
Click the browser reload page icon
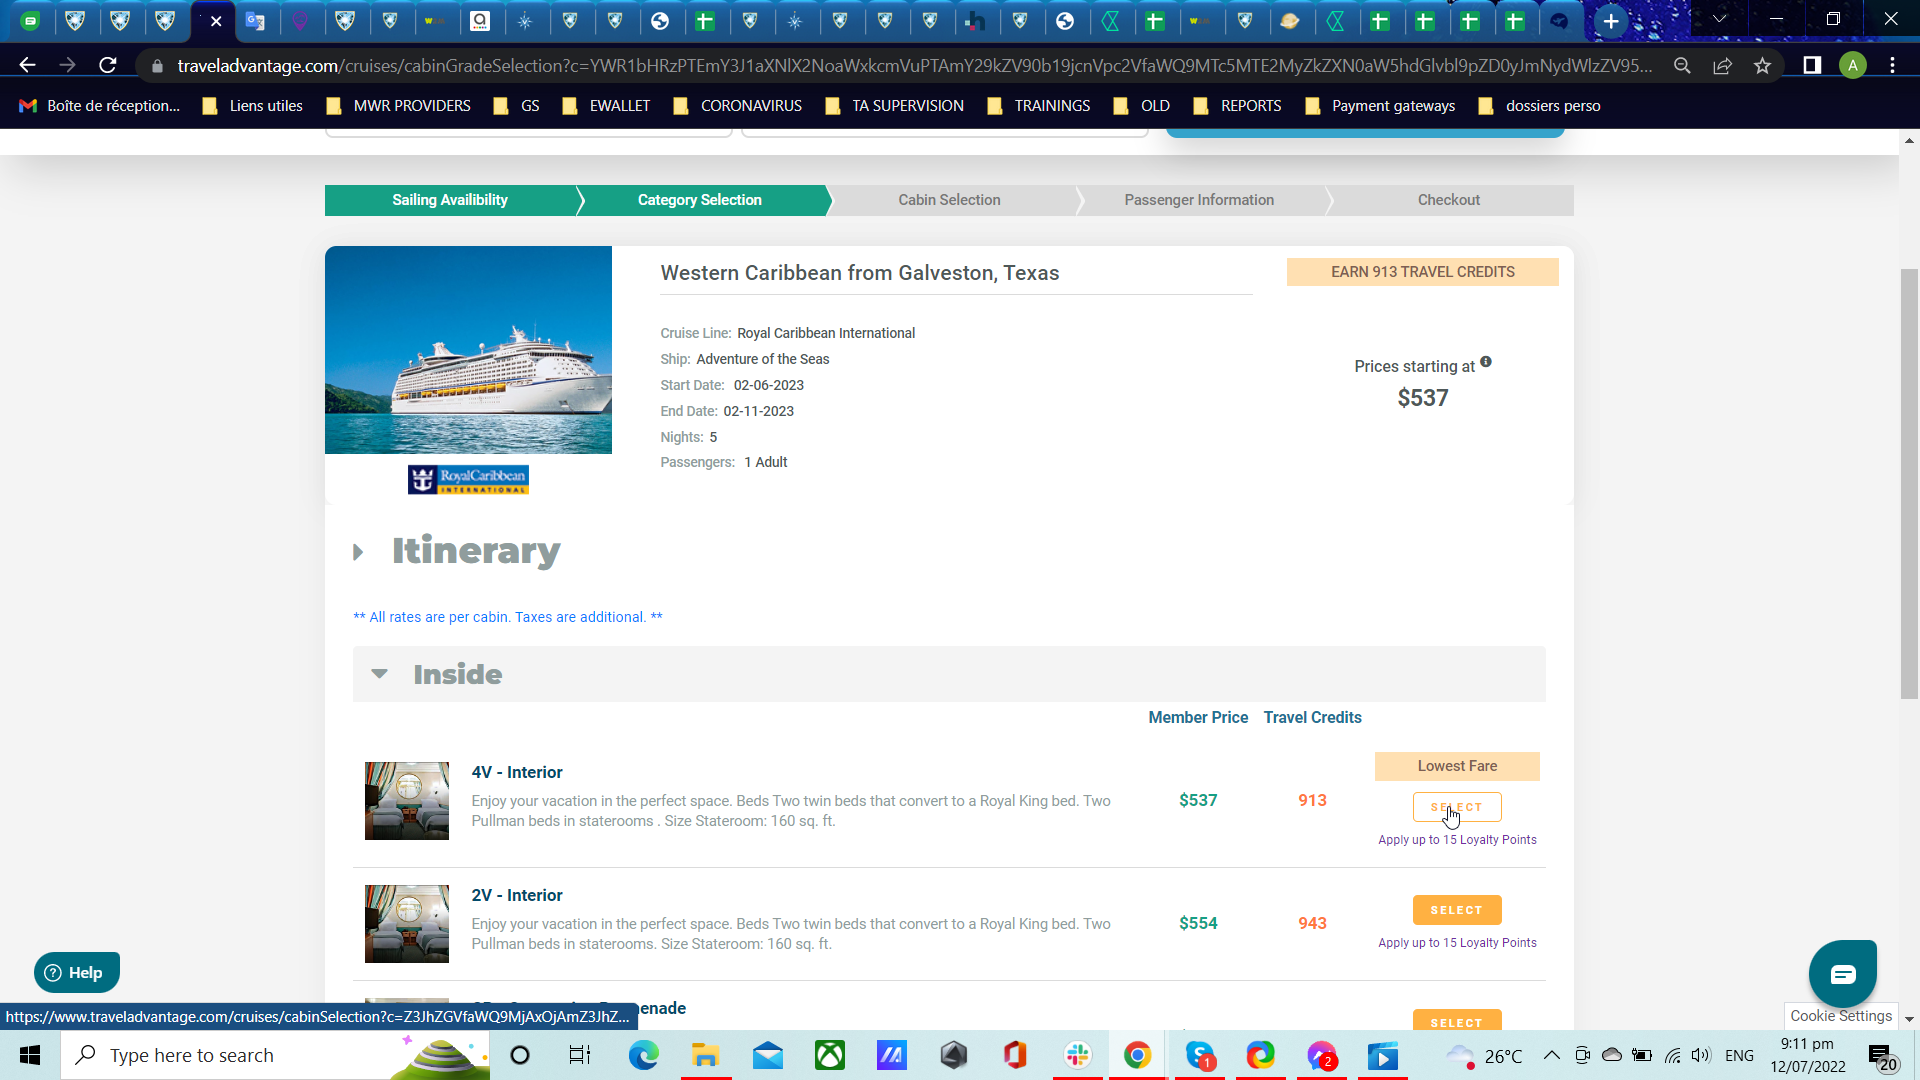[108, 65]
